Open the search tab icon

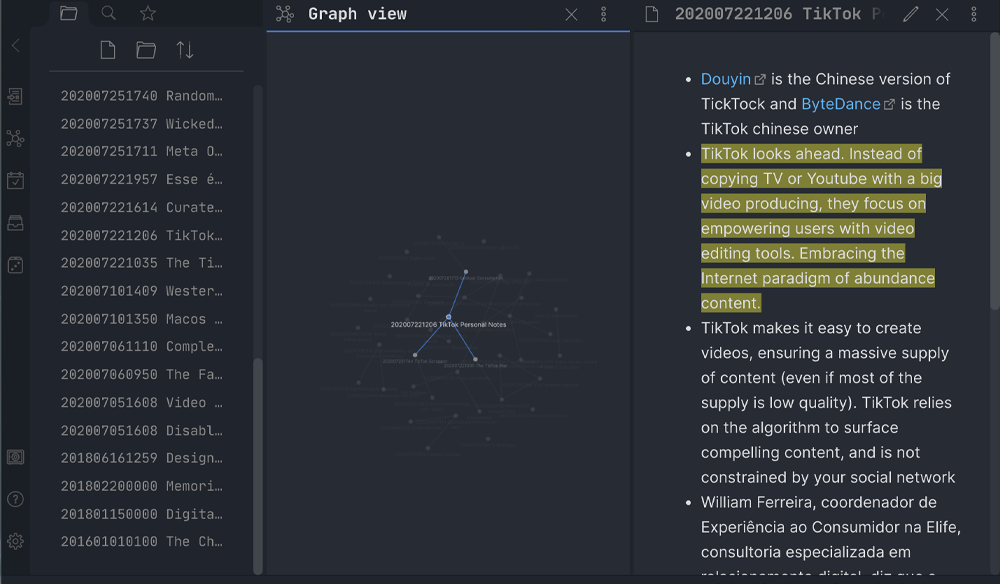click(x=108, y=13)
